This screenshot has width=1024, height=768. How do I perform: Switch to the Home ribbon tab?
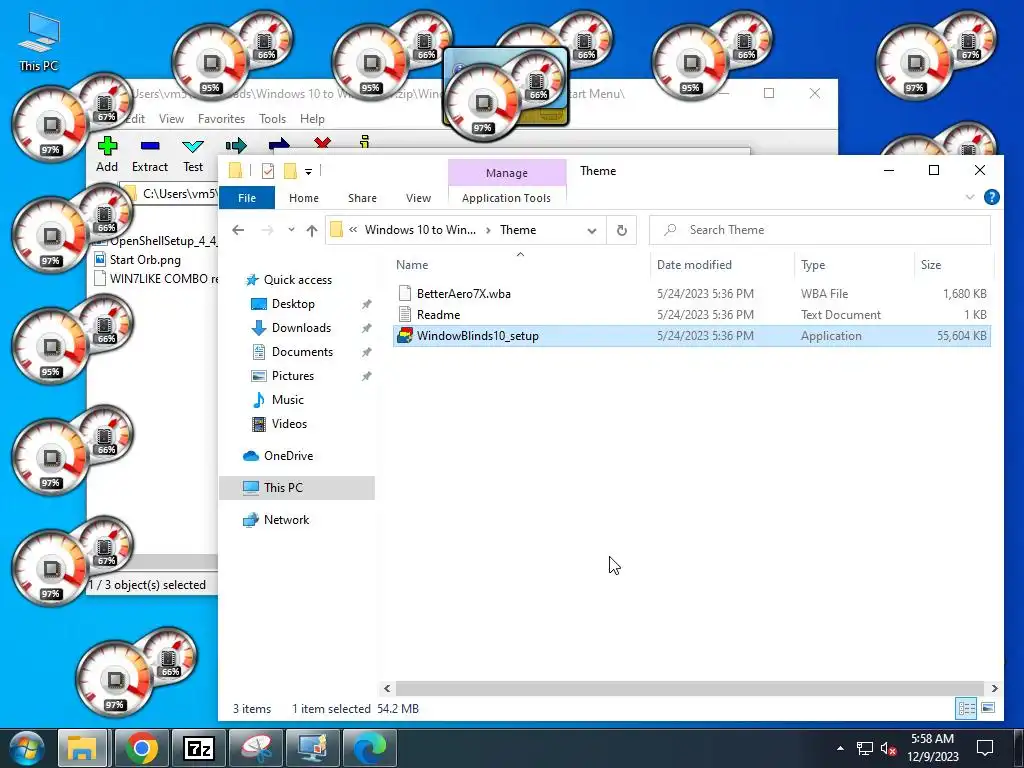coord(304,198)
